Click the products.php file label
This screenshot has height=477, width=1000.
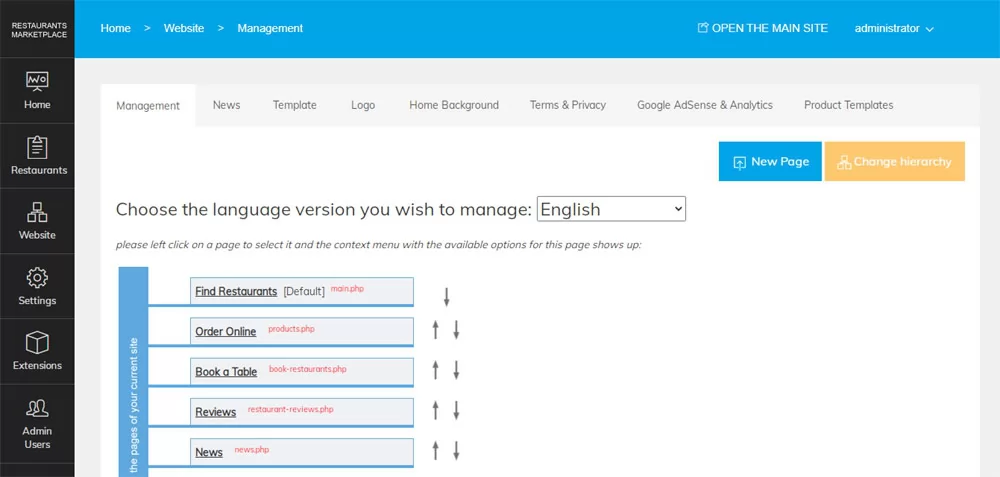pos(291,329)
